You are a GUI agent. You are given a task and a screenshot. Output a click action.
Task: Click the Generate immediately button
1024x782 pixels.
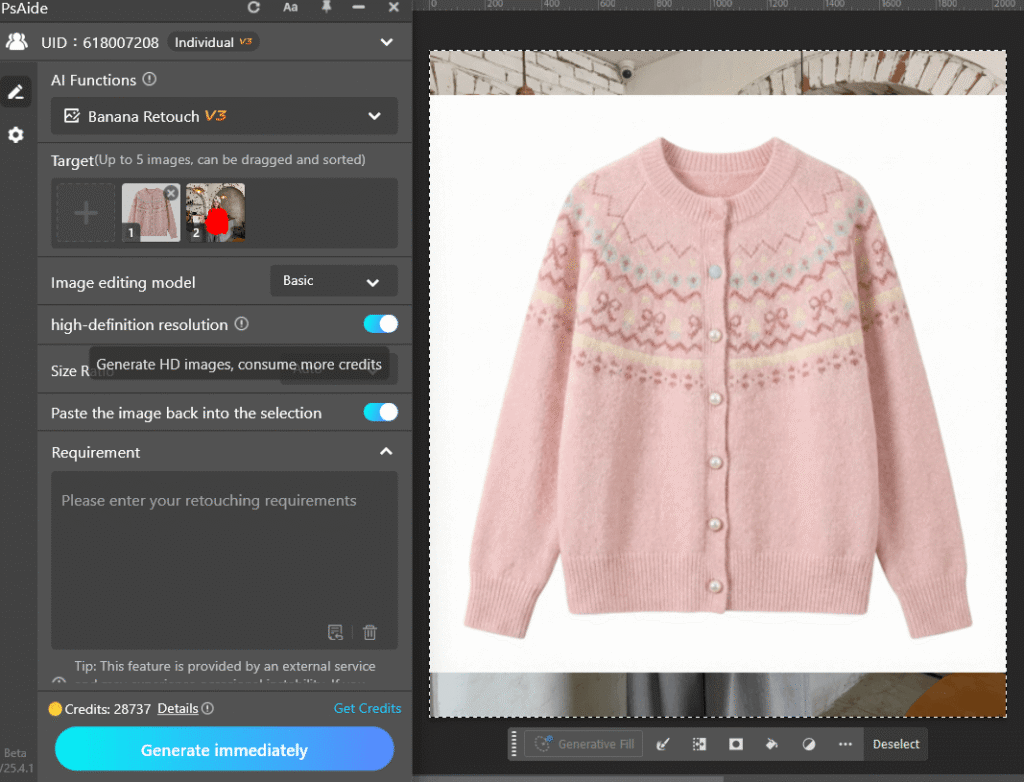point(224,750)
